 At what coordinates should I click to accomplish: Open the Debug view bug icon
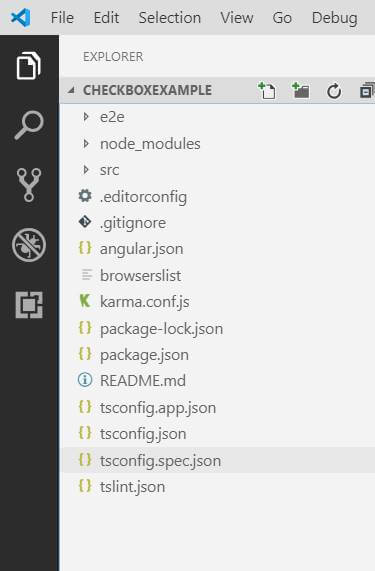click(x=29, y=245)
